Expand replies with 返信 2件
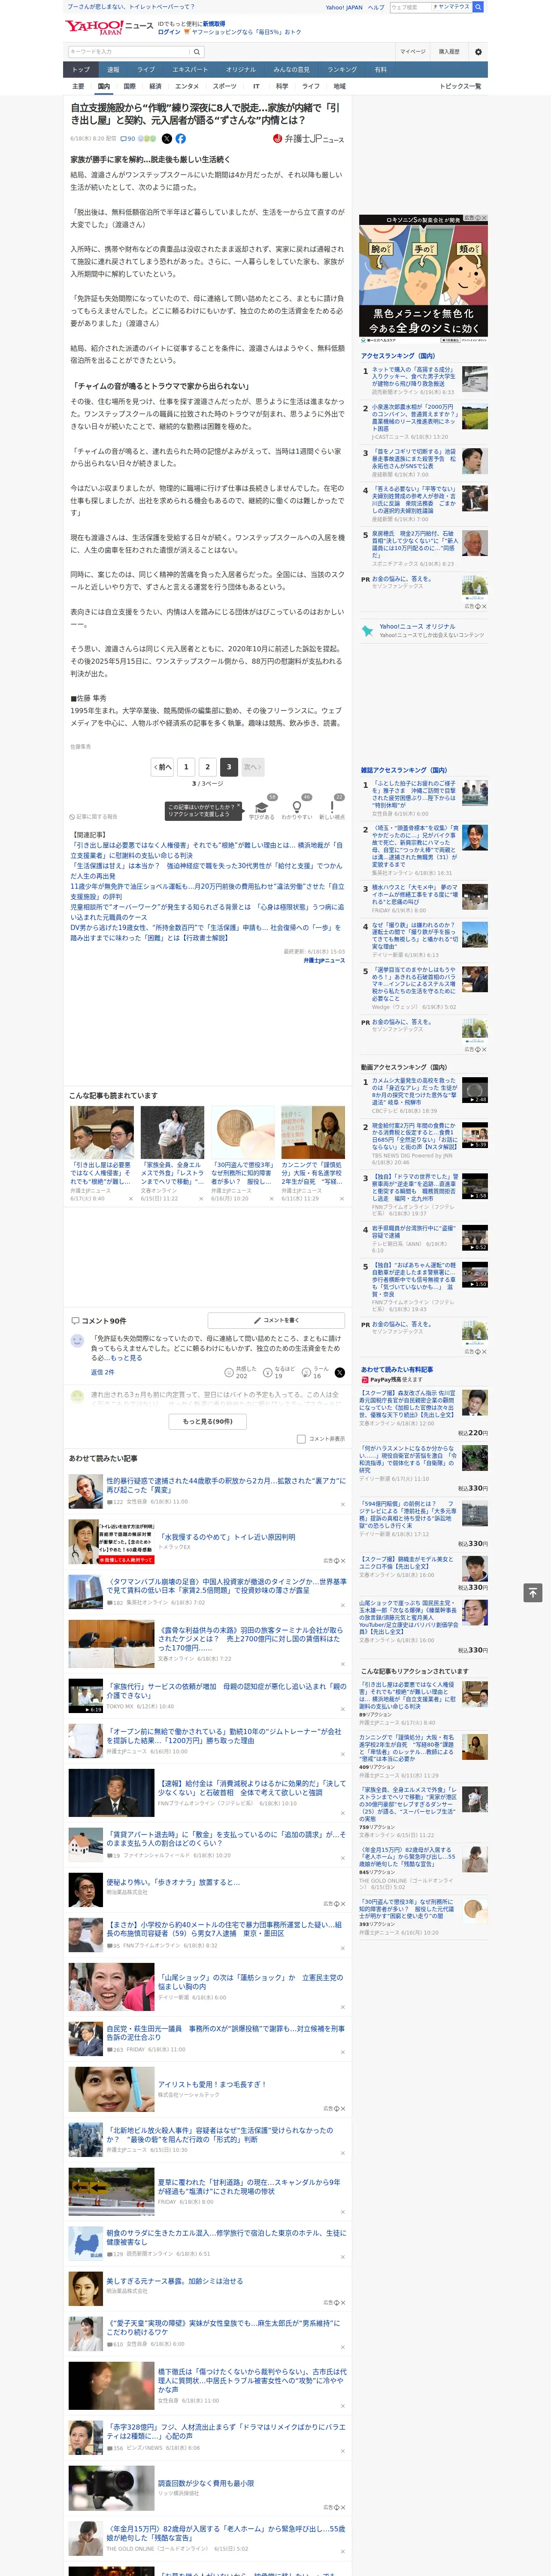This screenshot has width=551, height=2576. [103, 1372]
